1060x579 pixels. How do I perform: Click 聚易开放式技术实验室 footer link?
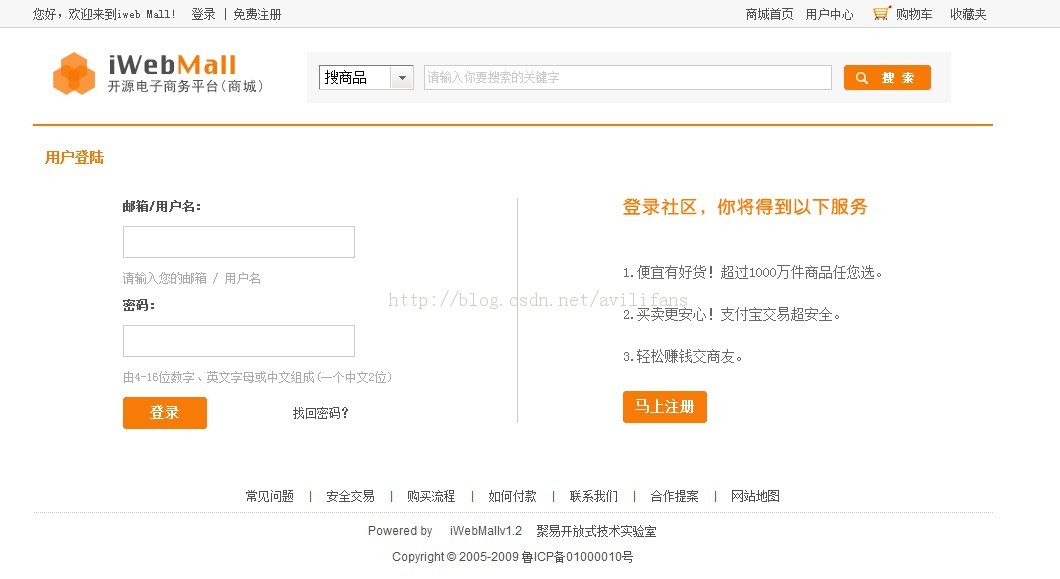click(x=596, y=531)
